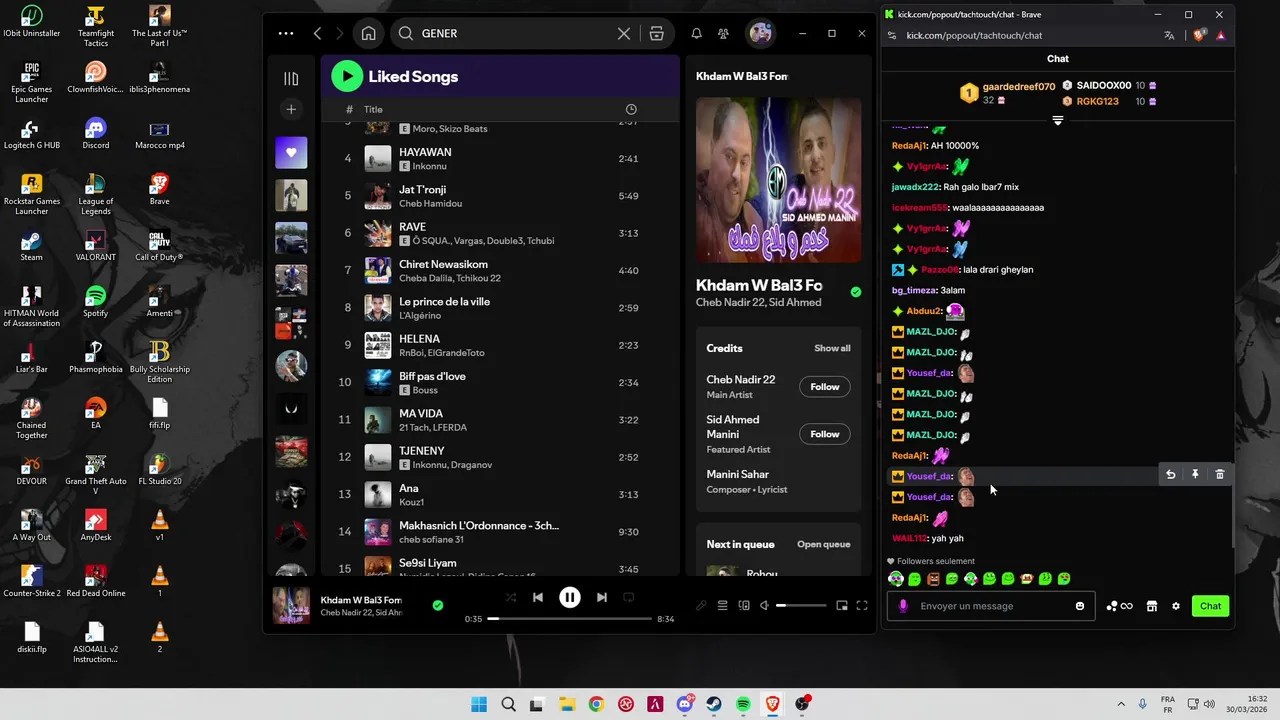Screen dimensions: 1280x720
Task: Adjust the Spotify volume slider
Action: (802, 605)
